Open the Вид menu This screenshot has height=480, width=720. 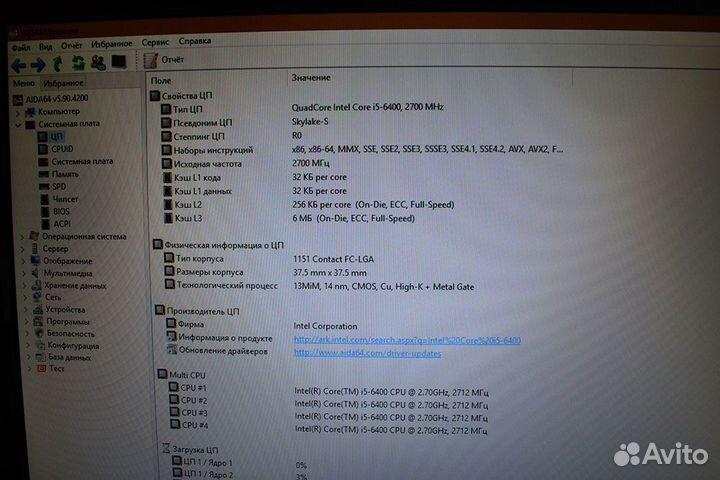[x=45, y=46]
